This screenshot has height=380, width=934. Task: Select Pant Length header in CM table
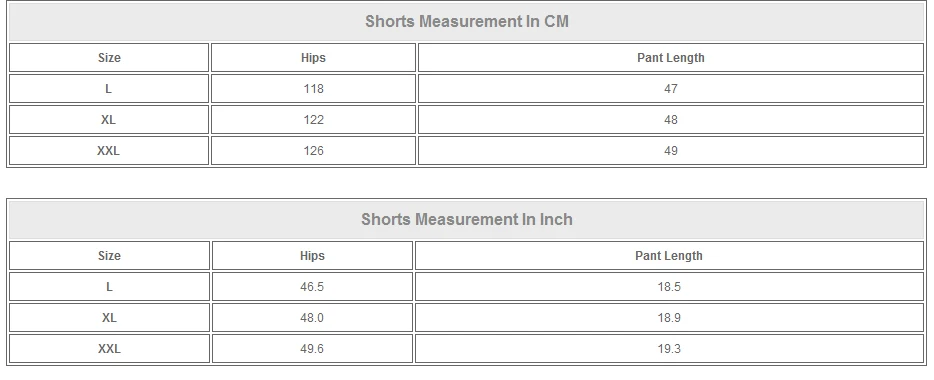coord(671,58)
